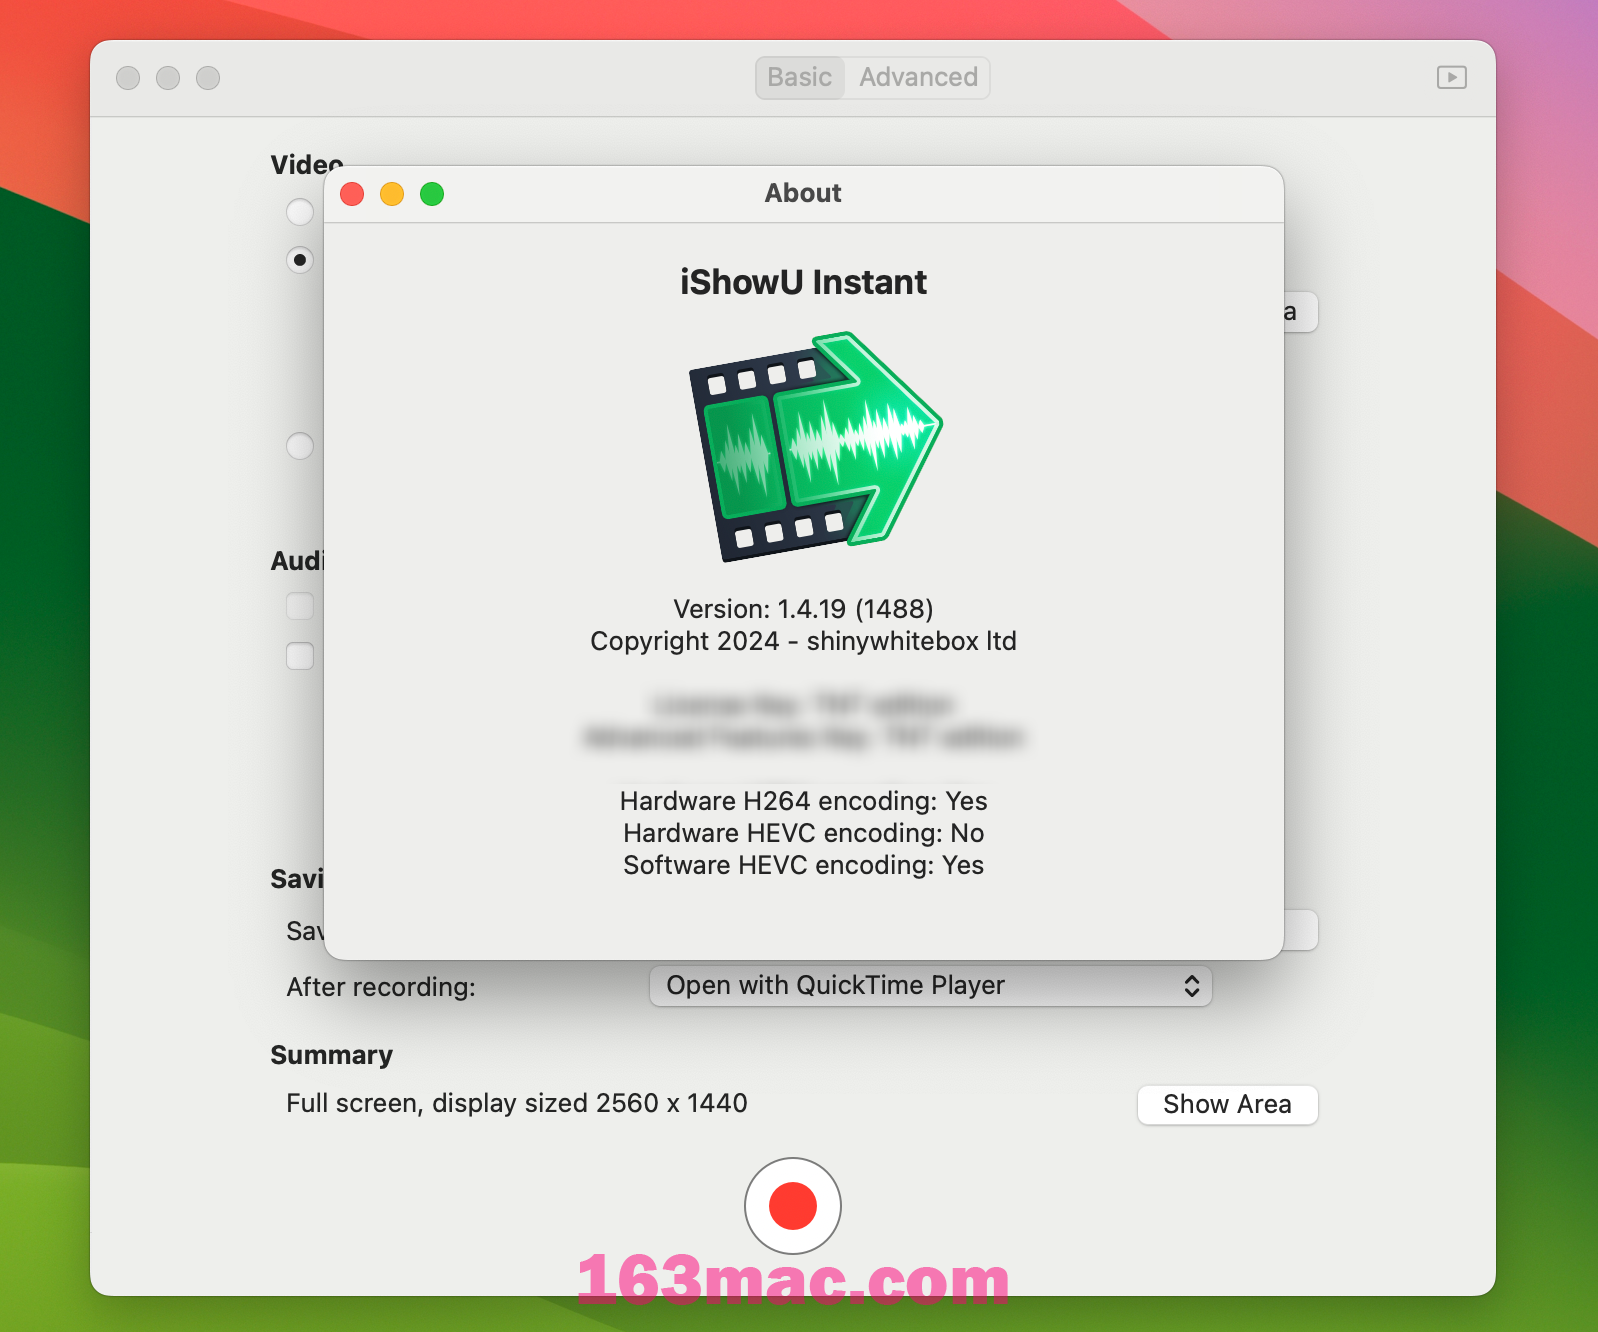Click the iShowU Instant film-strip logo
This screenshot has height=1332, width=1598.
pyautogui.click(x=815, y=446)
